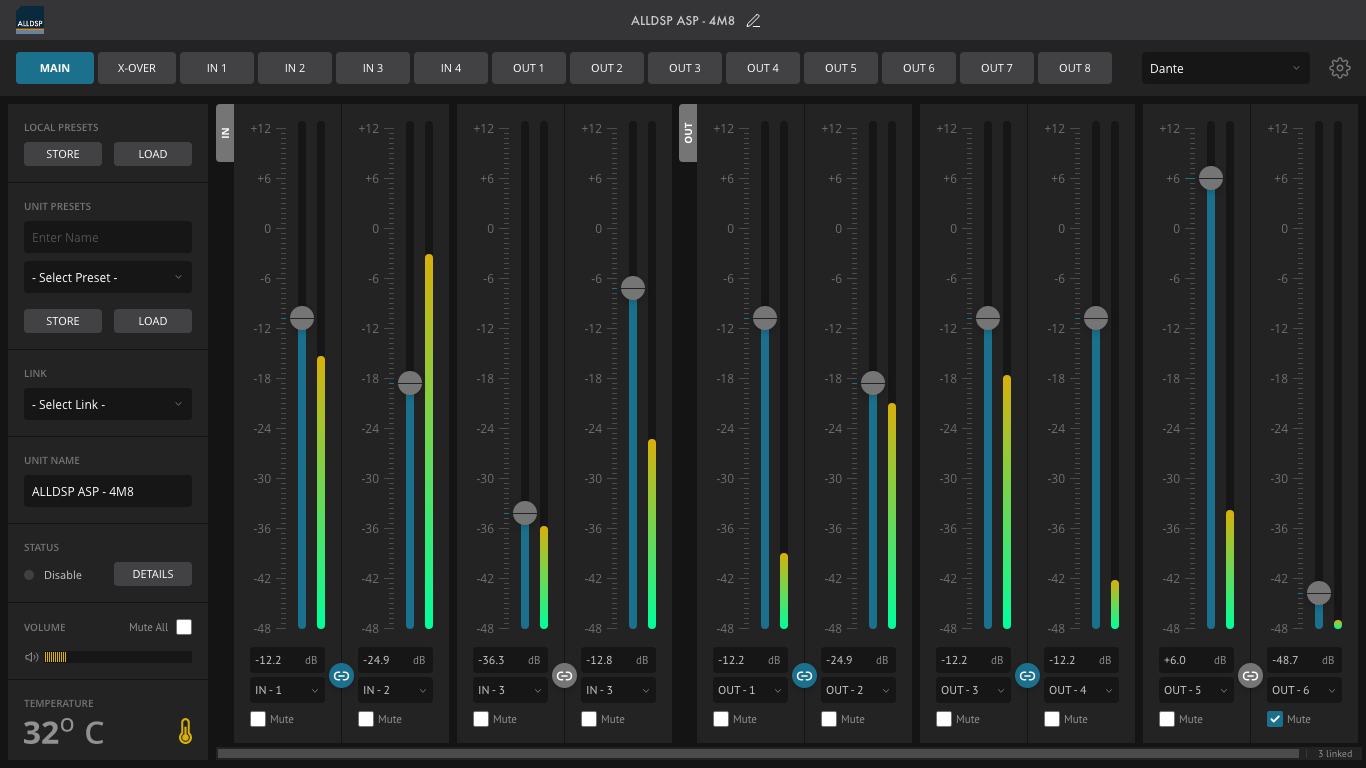Viewport: 1366px width, 768px height.
Task: Unmute the OUT-6 channel checkbox
Action: pos(1275,719)
